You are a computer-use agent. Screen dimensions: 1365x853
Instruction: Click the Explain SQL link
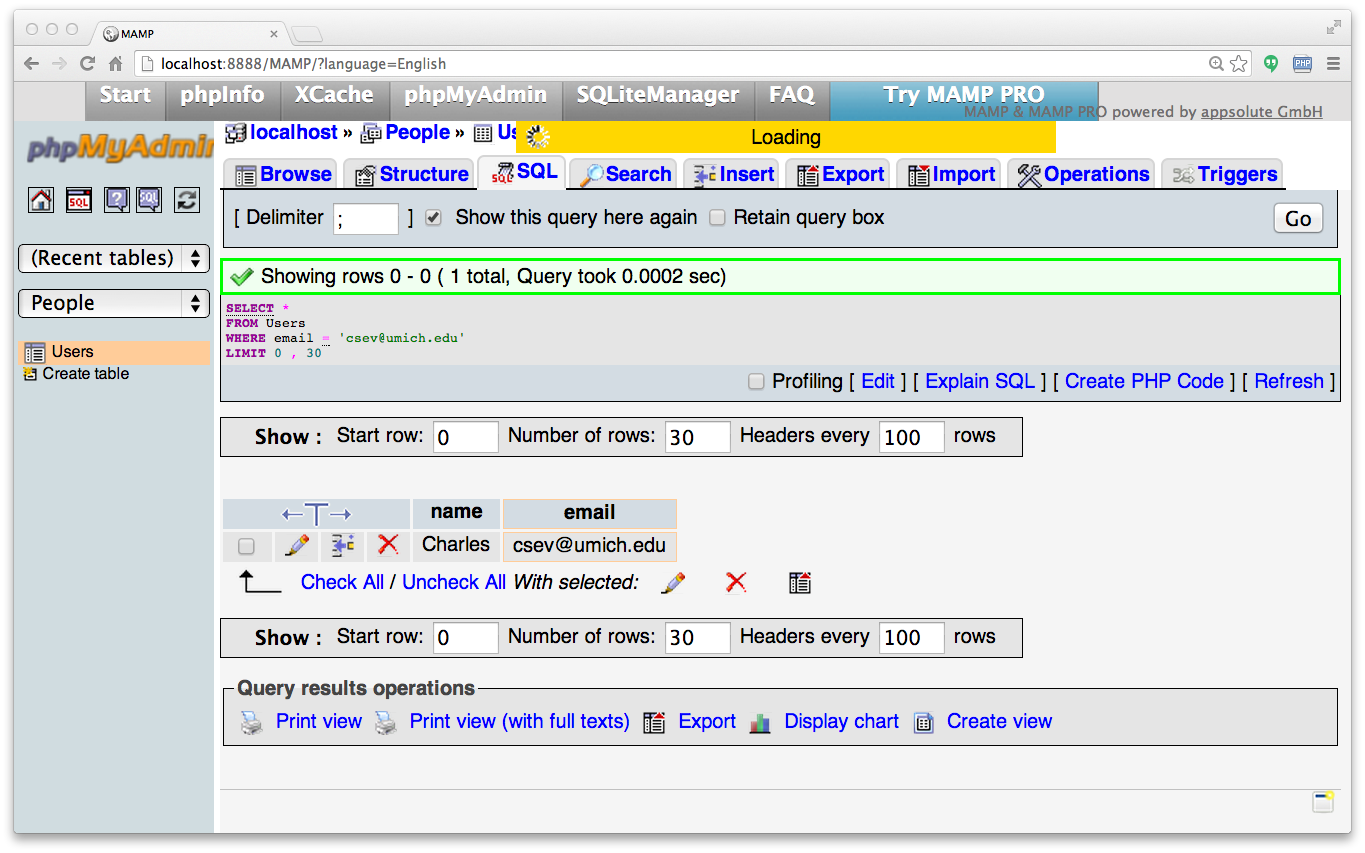pyautogui.click(x=980, y=381)
